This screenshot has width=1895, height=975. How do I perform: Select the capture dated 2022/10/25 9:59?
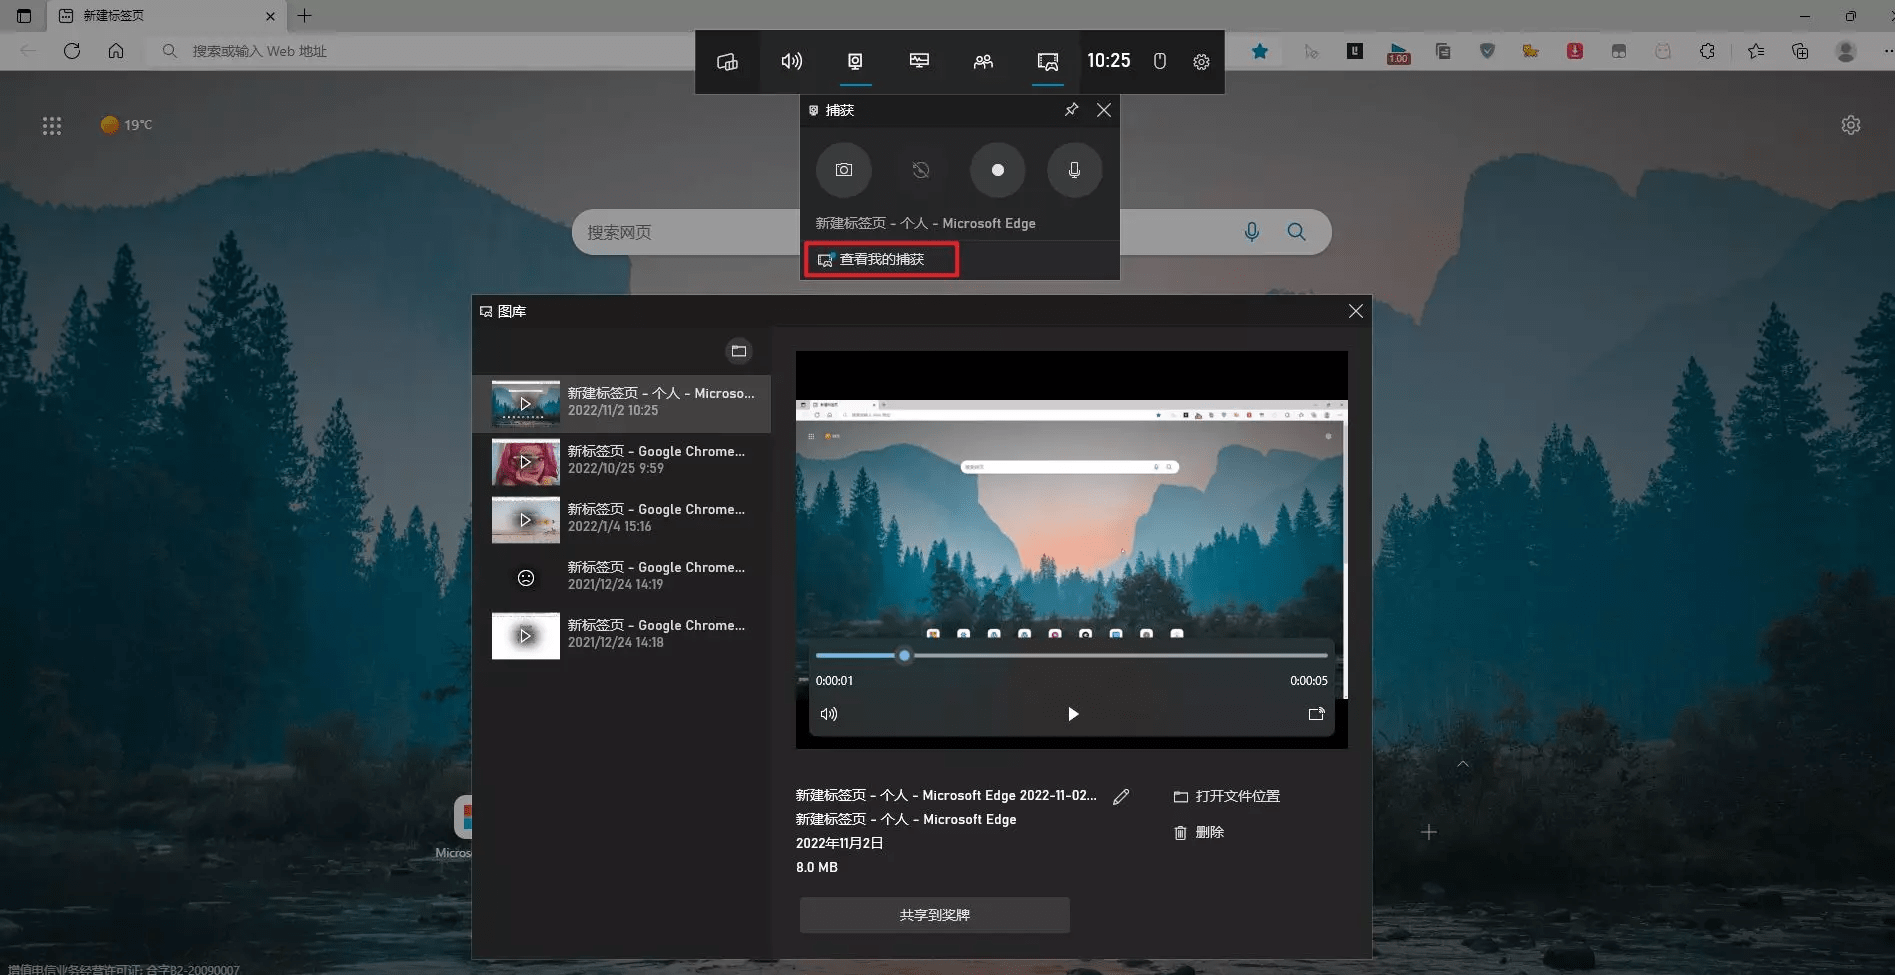621,461
